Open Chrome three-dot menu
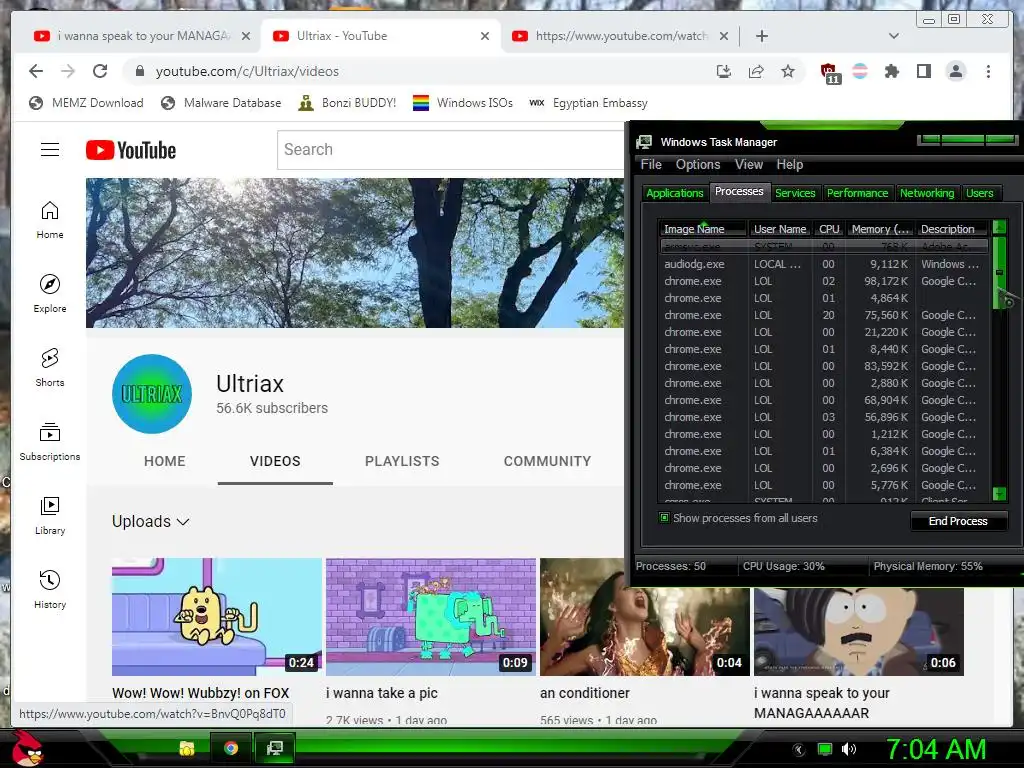This screenshot has height=768, width=1024. [x=988, y=71]
